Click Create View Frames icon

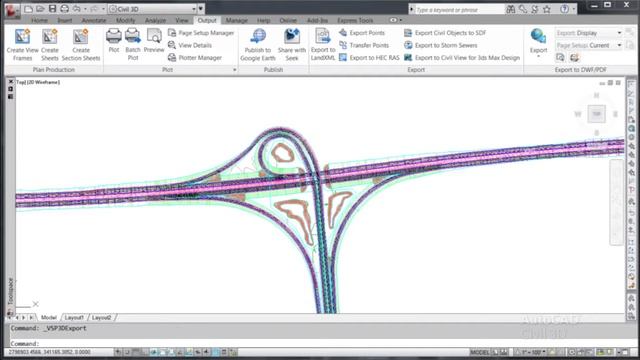pyautogui.click(x=22, y=37)
